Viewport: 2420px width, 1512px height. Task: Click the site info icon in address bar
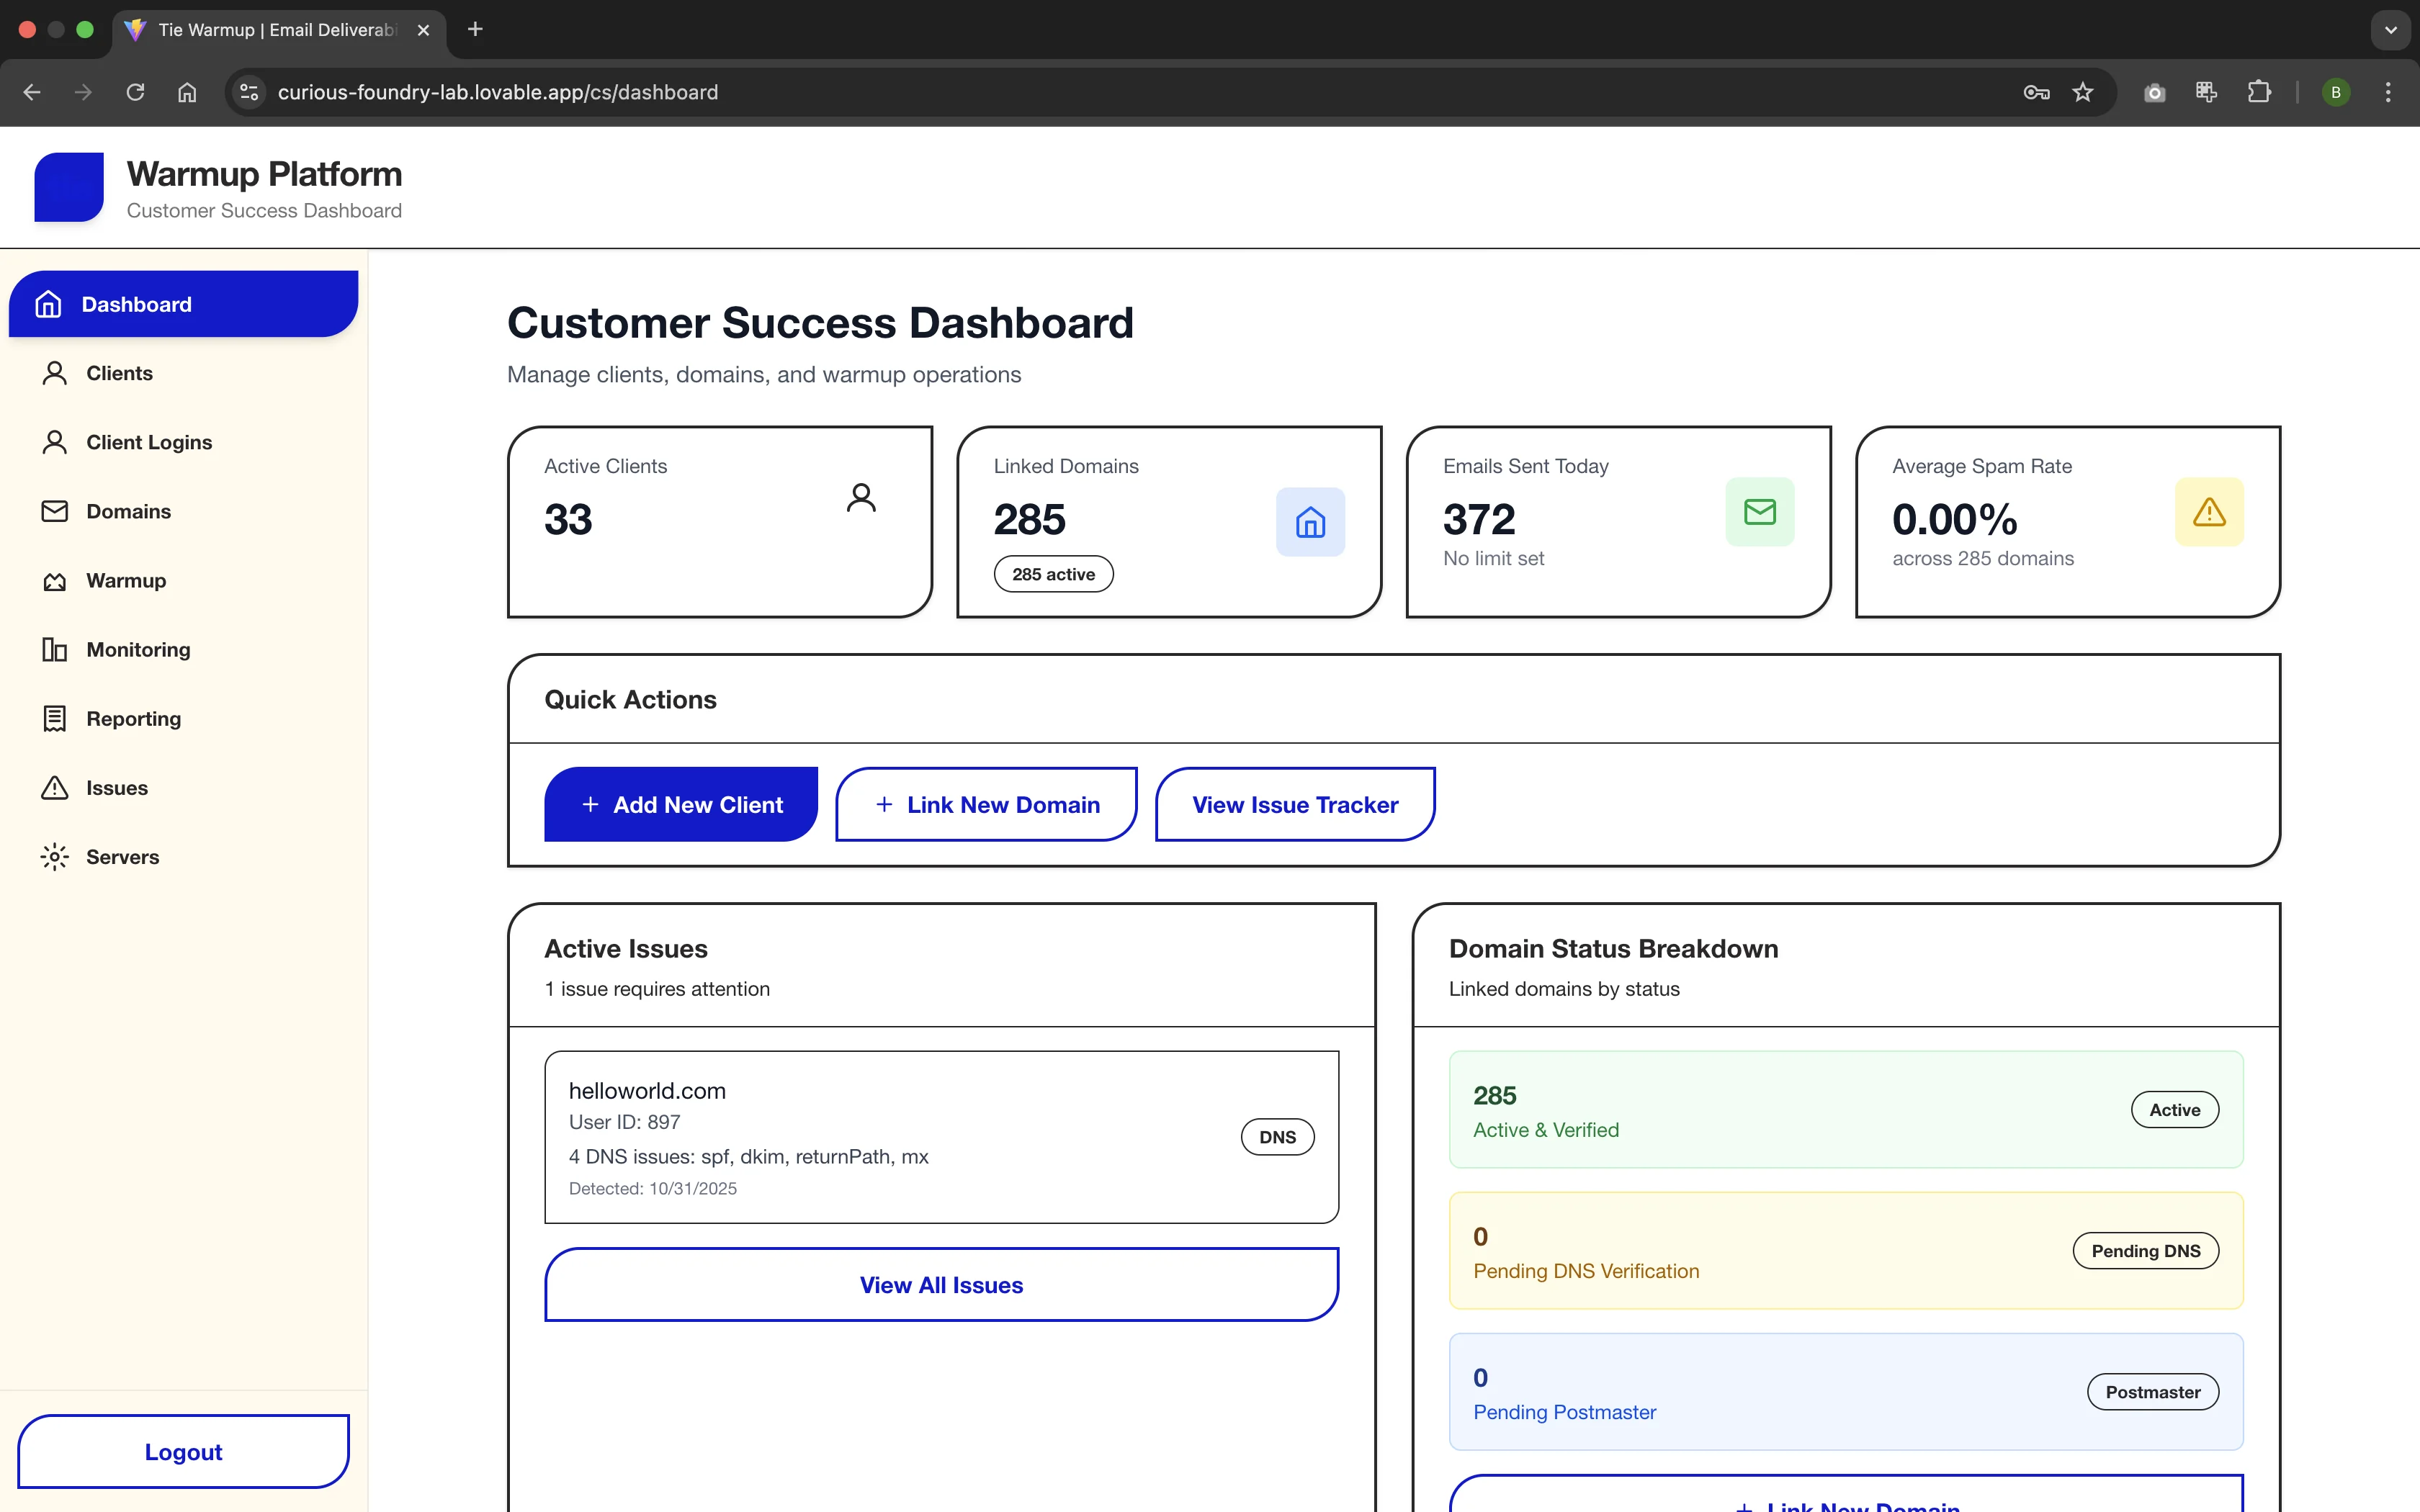(249, 92)
